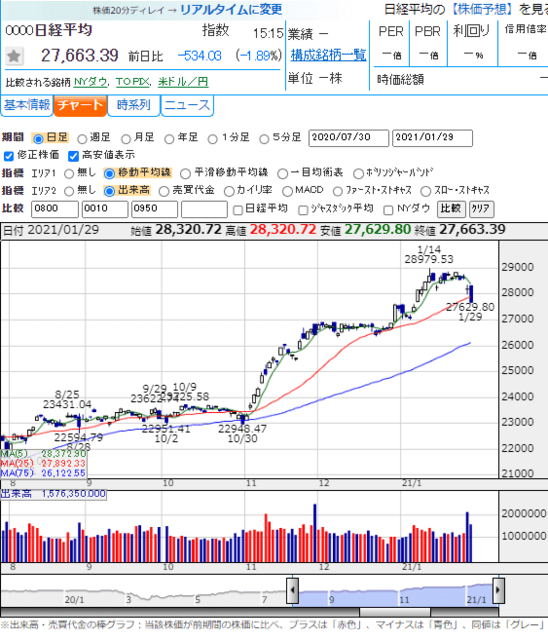Click start date field 2020/07/30
Screen dimensions: 548x640
[x=348, y=138]
